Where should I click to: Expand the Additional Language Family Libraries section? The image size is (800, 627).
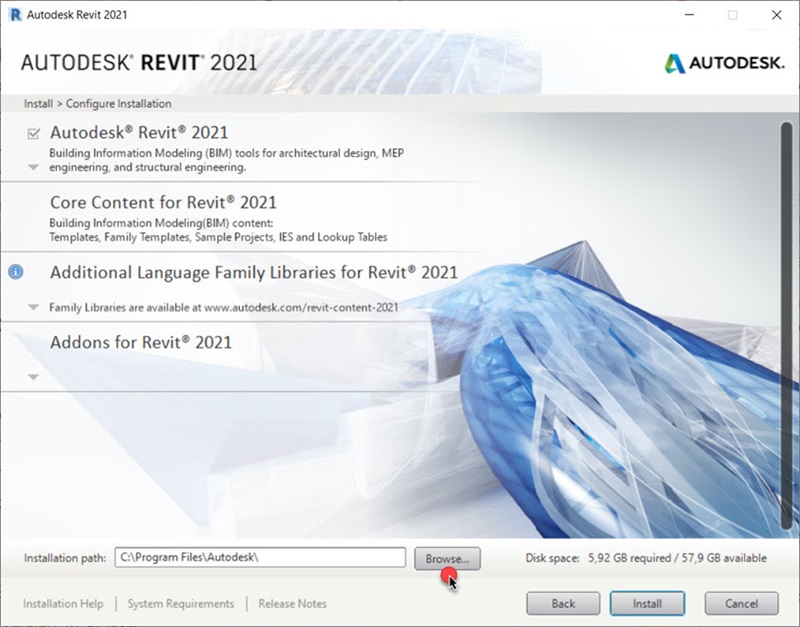(x=33, y=307)
